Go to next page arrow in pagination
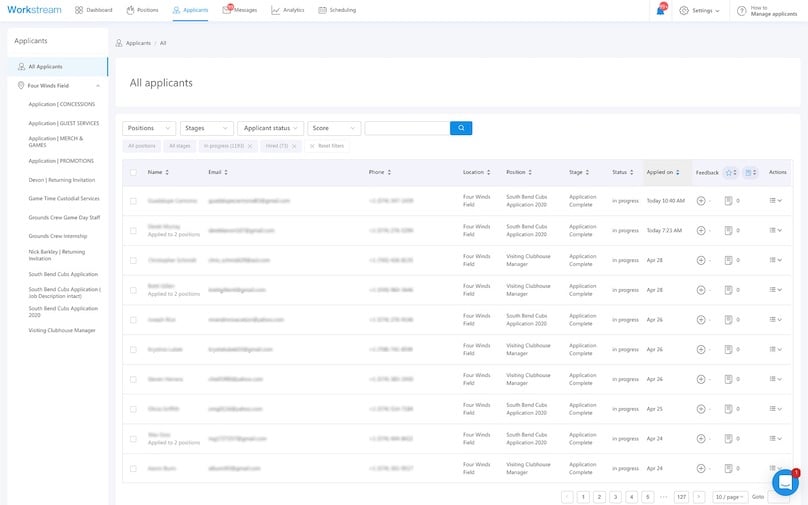Screen dimensions: 808x505 point(698,497)
